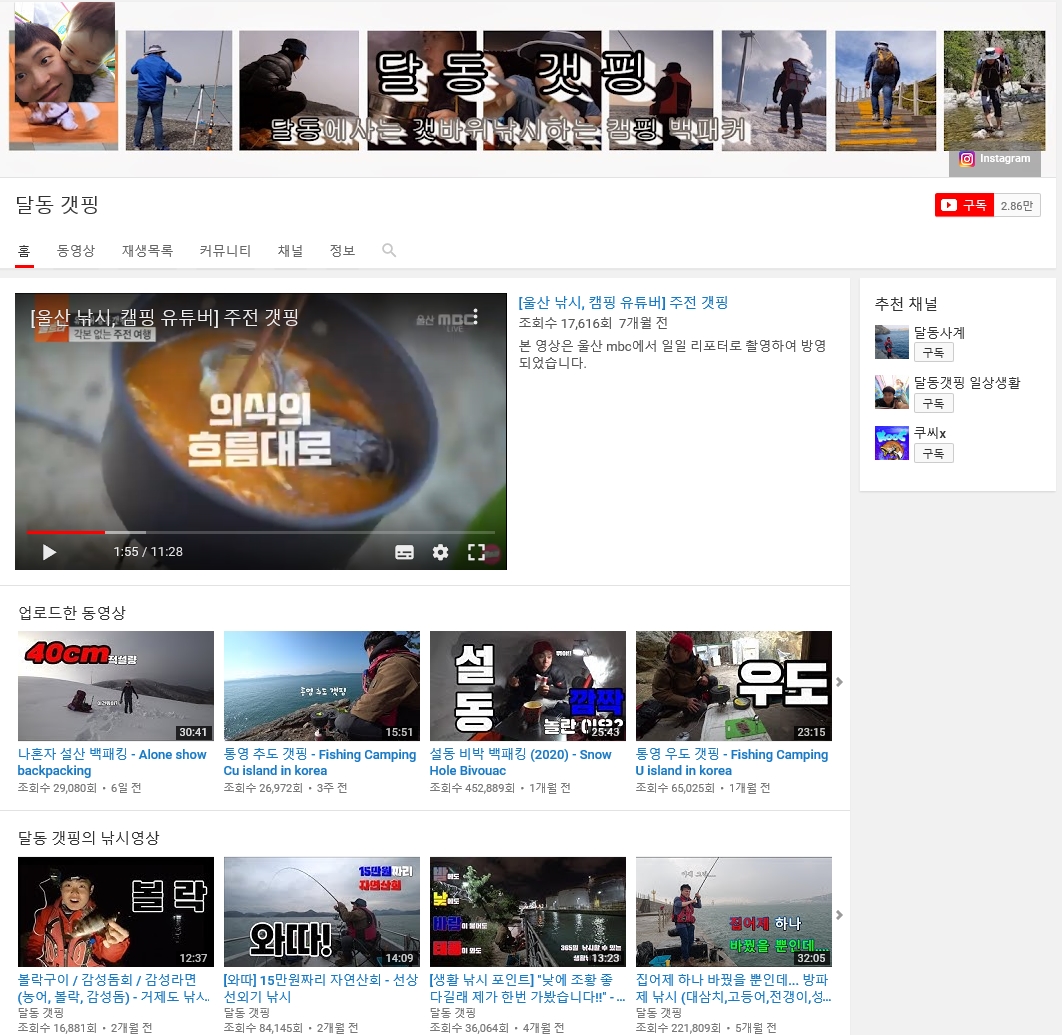Toggle subtitles icon in video player
The image size is (1062, 1035).
[404, 552]
